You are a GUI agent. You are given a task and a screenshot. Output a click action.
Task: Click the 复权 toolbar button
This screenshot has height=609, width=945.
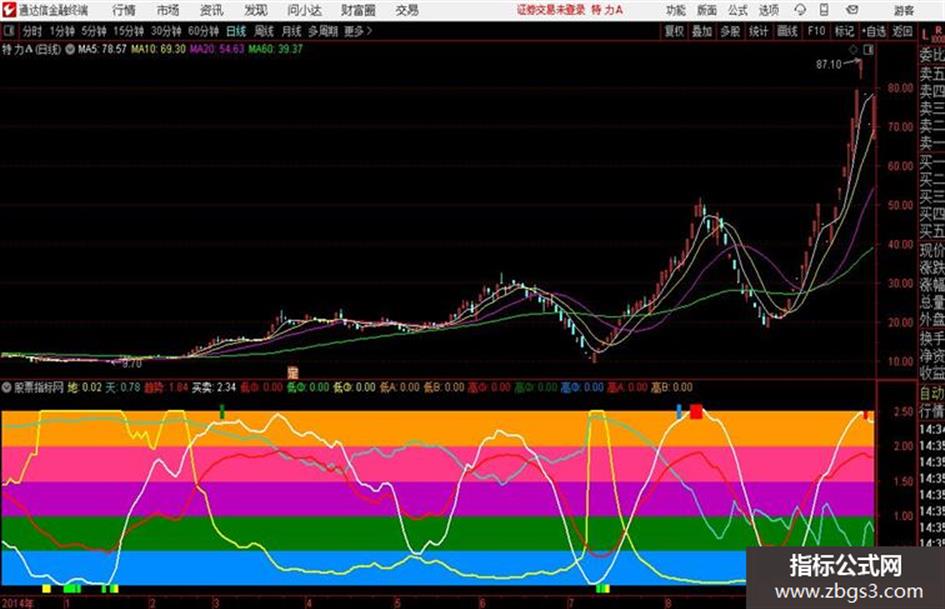point(674,31)
